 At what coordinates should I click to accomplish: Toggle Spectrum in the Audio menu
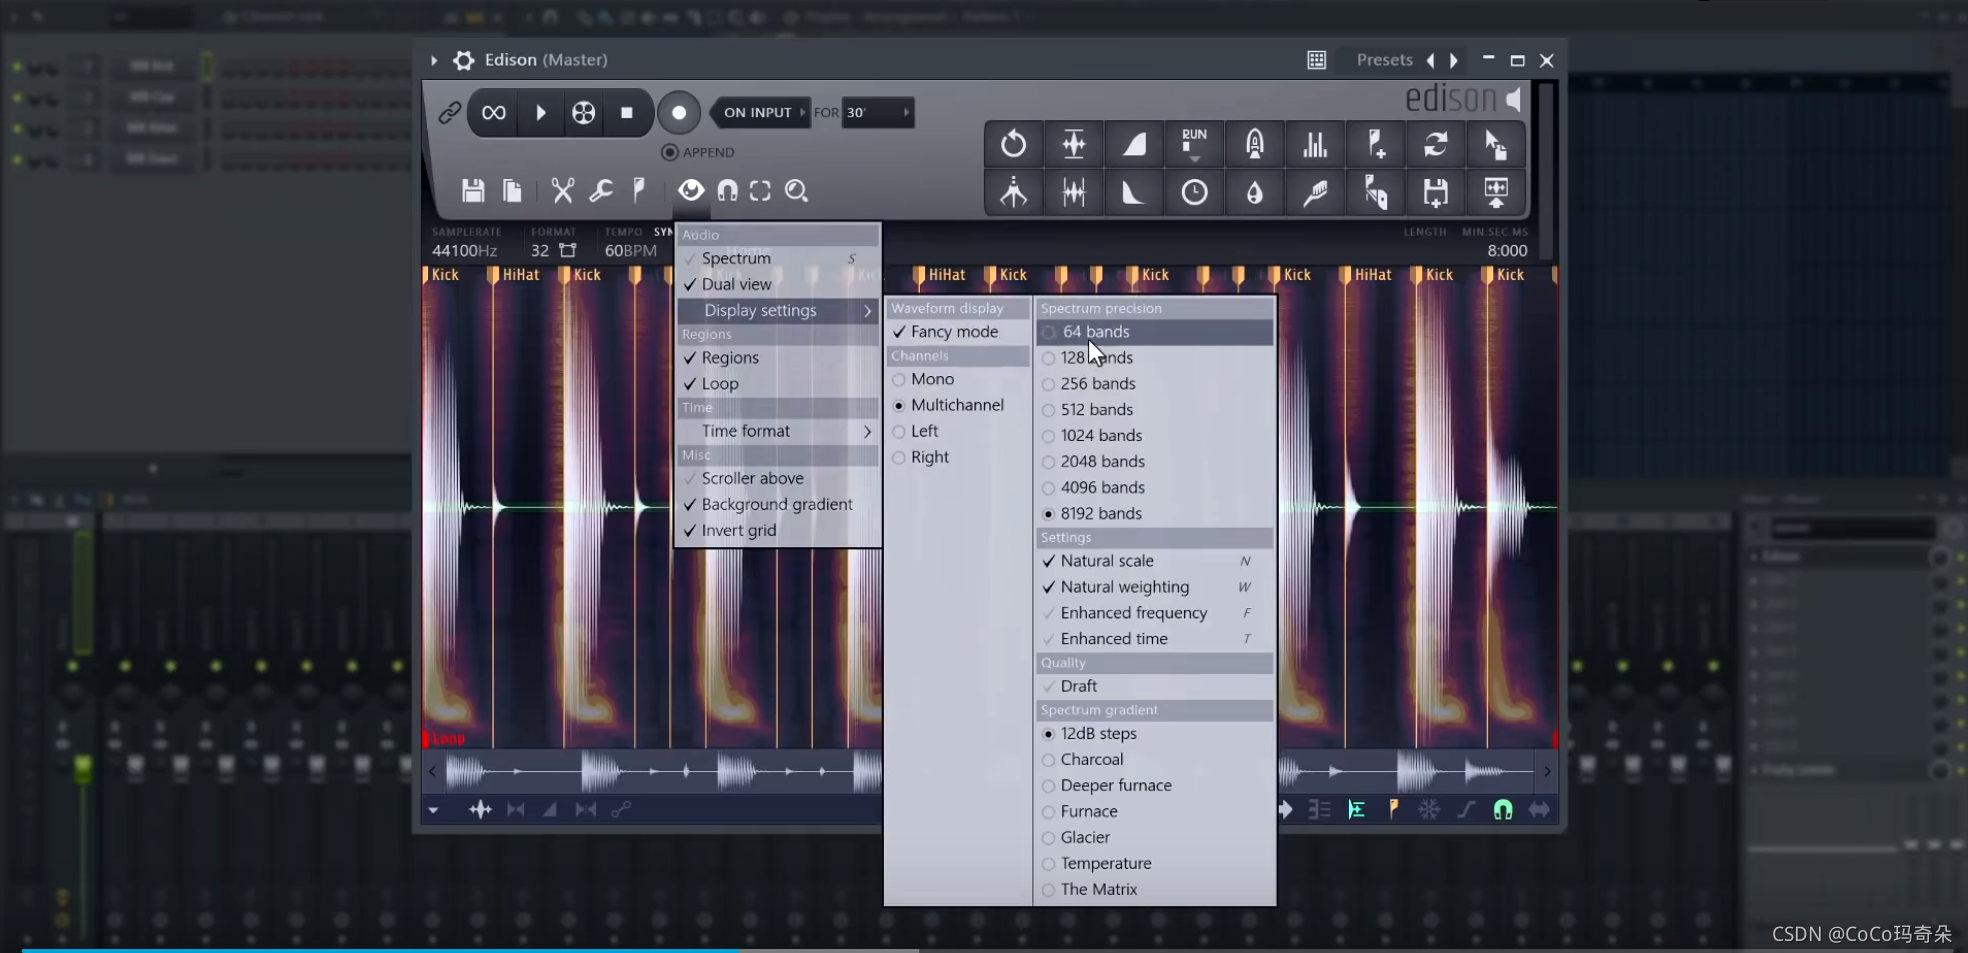click(778, 258)
